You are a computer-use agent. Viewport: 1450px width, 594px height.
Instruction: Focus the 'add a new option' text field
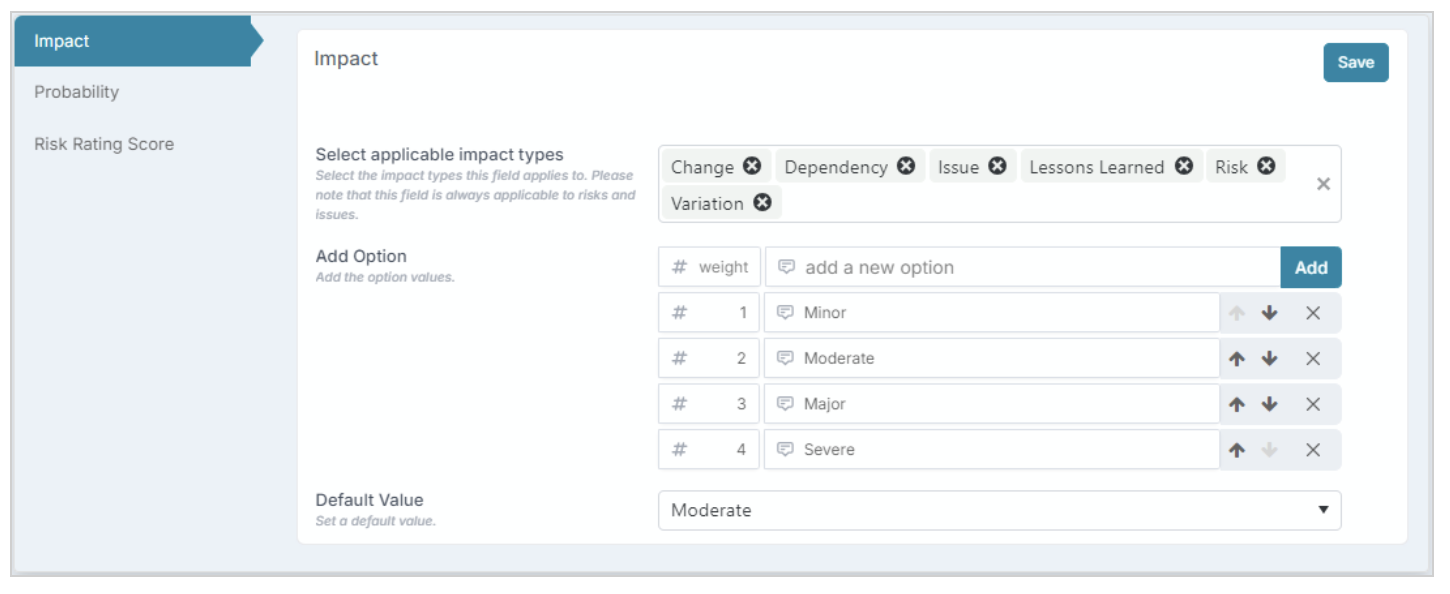[x=1022, y=267]
